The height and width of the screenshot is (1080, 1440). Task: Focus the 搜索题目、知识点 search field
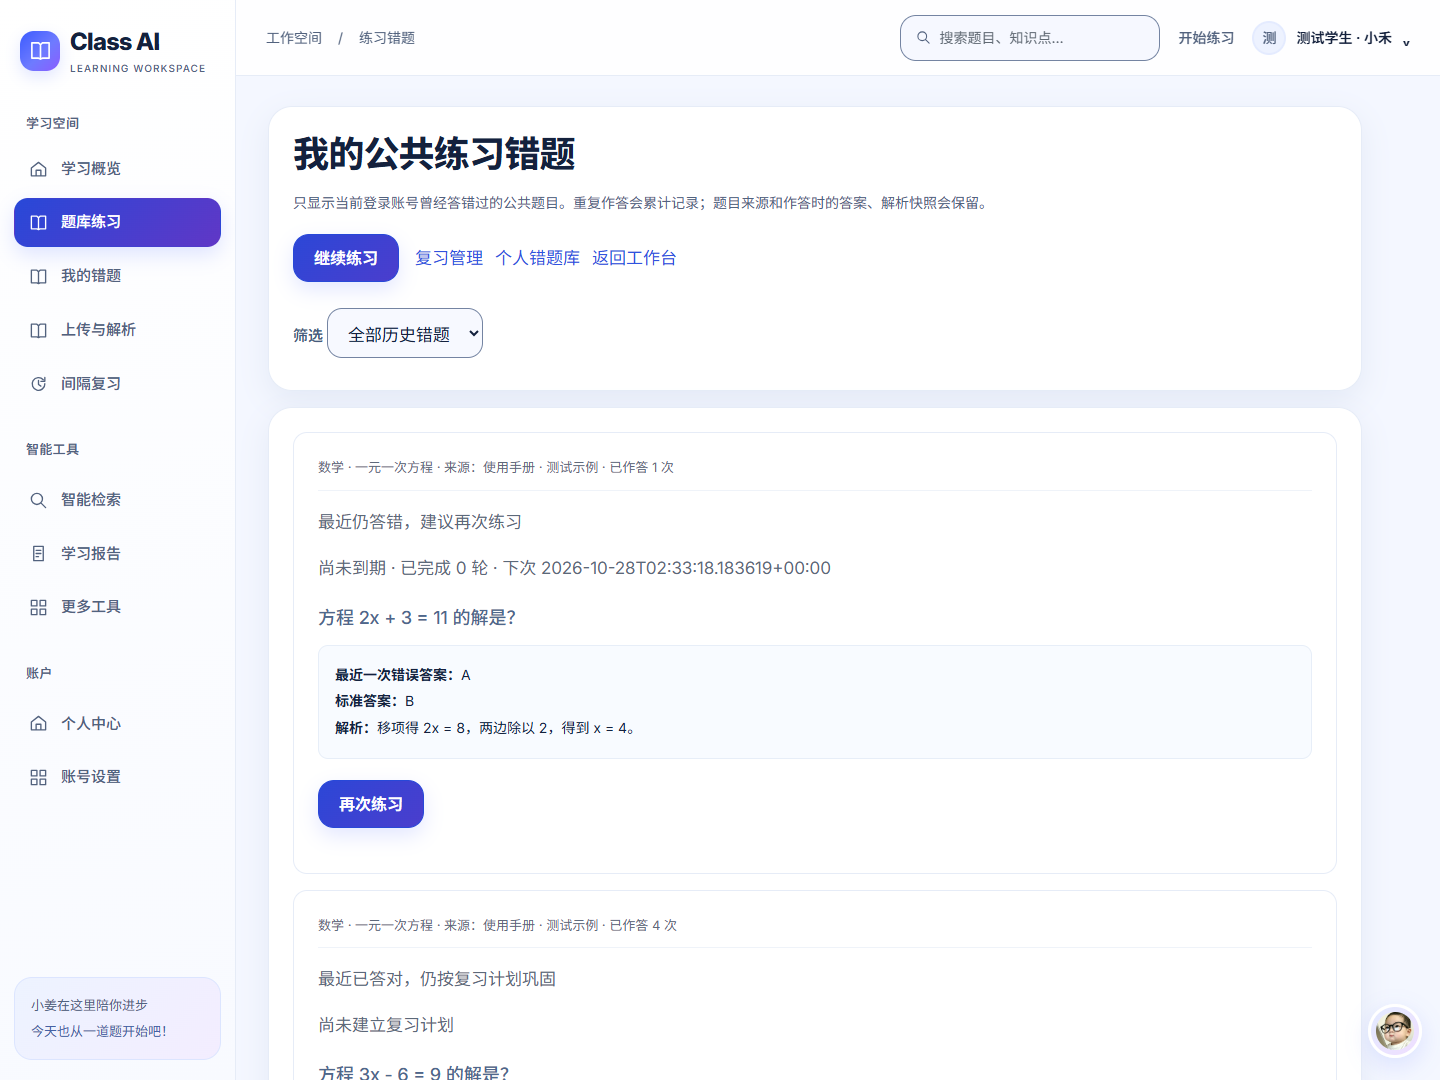[1030, 38]
